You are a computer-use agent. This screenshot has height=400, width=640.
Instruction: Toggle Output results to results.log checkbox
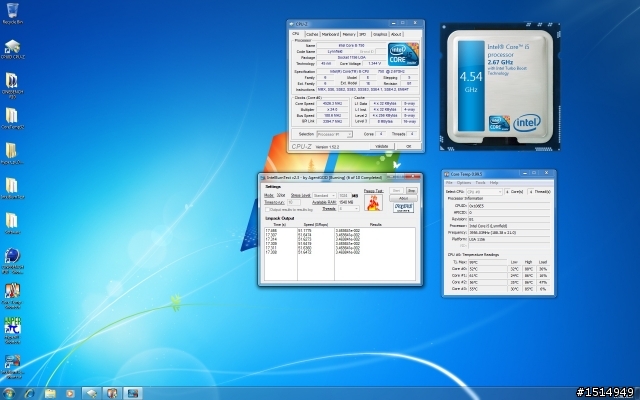tap(268, 209)
